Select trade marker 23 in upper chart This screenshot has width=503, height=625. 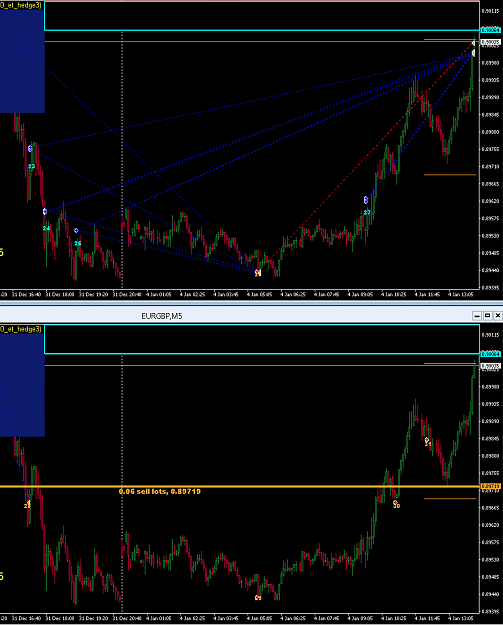click(31, 166)
